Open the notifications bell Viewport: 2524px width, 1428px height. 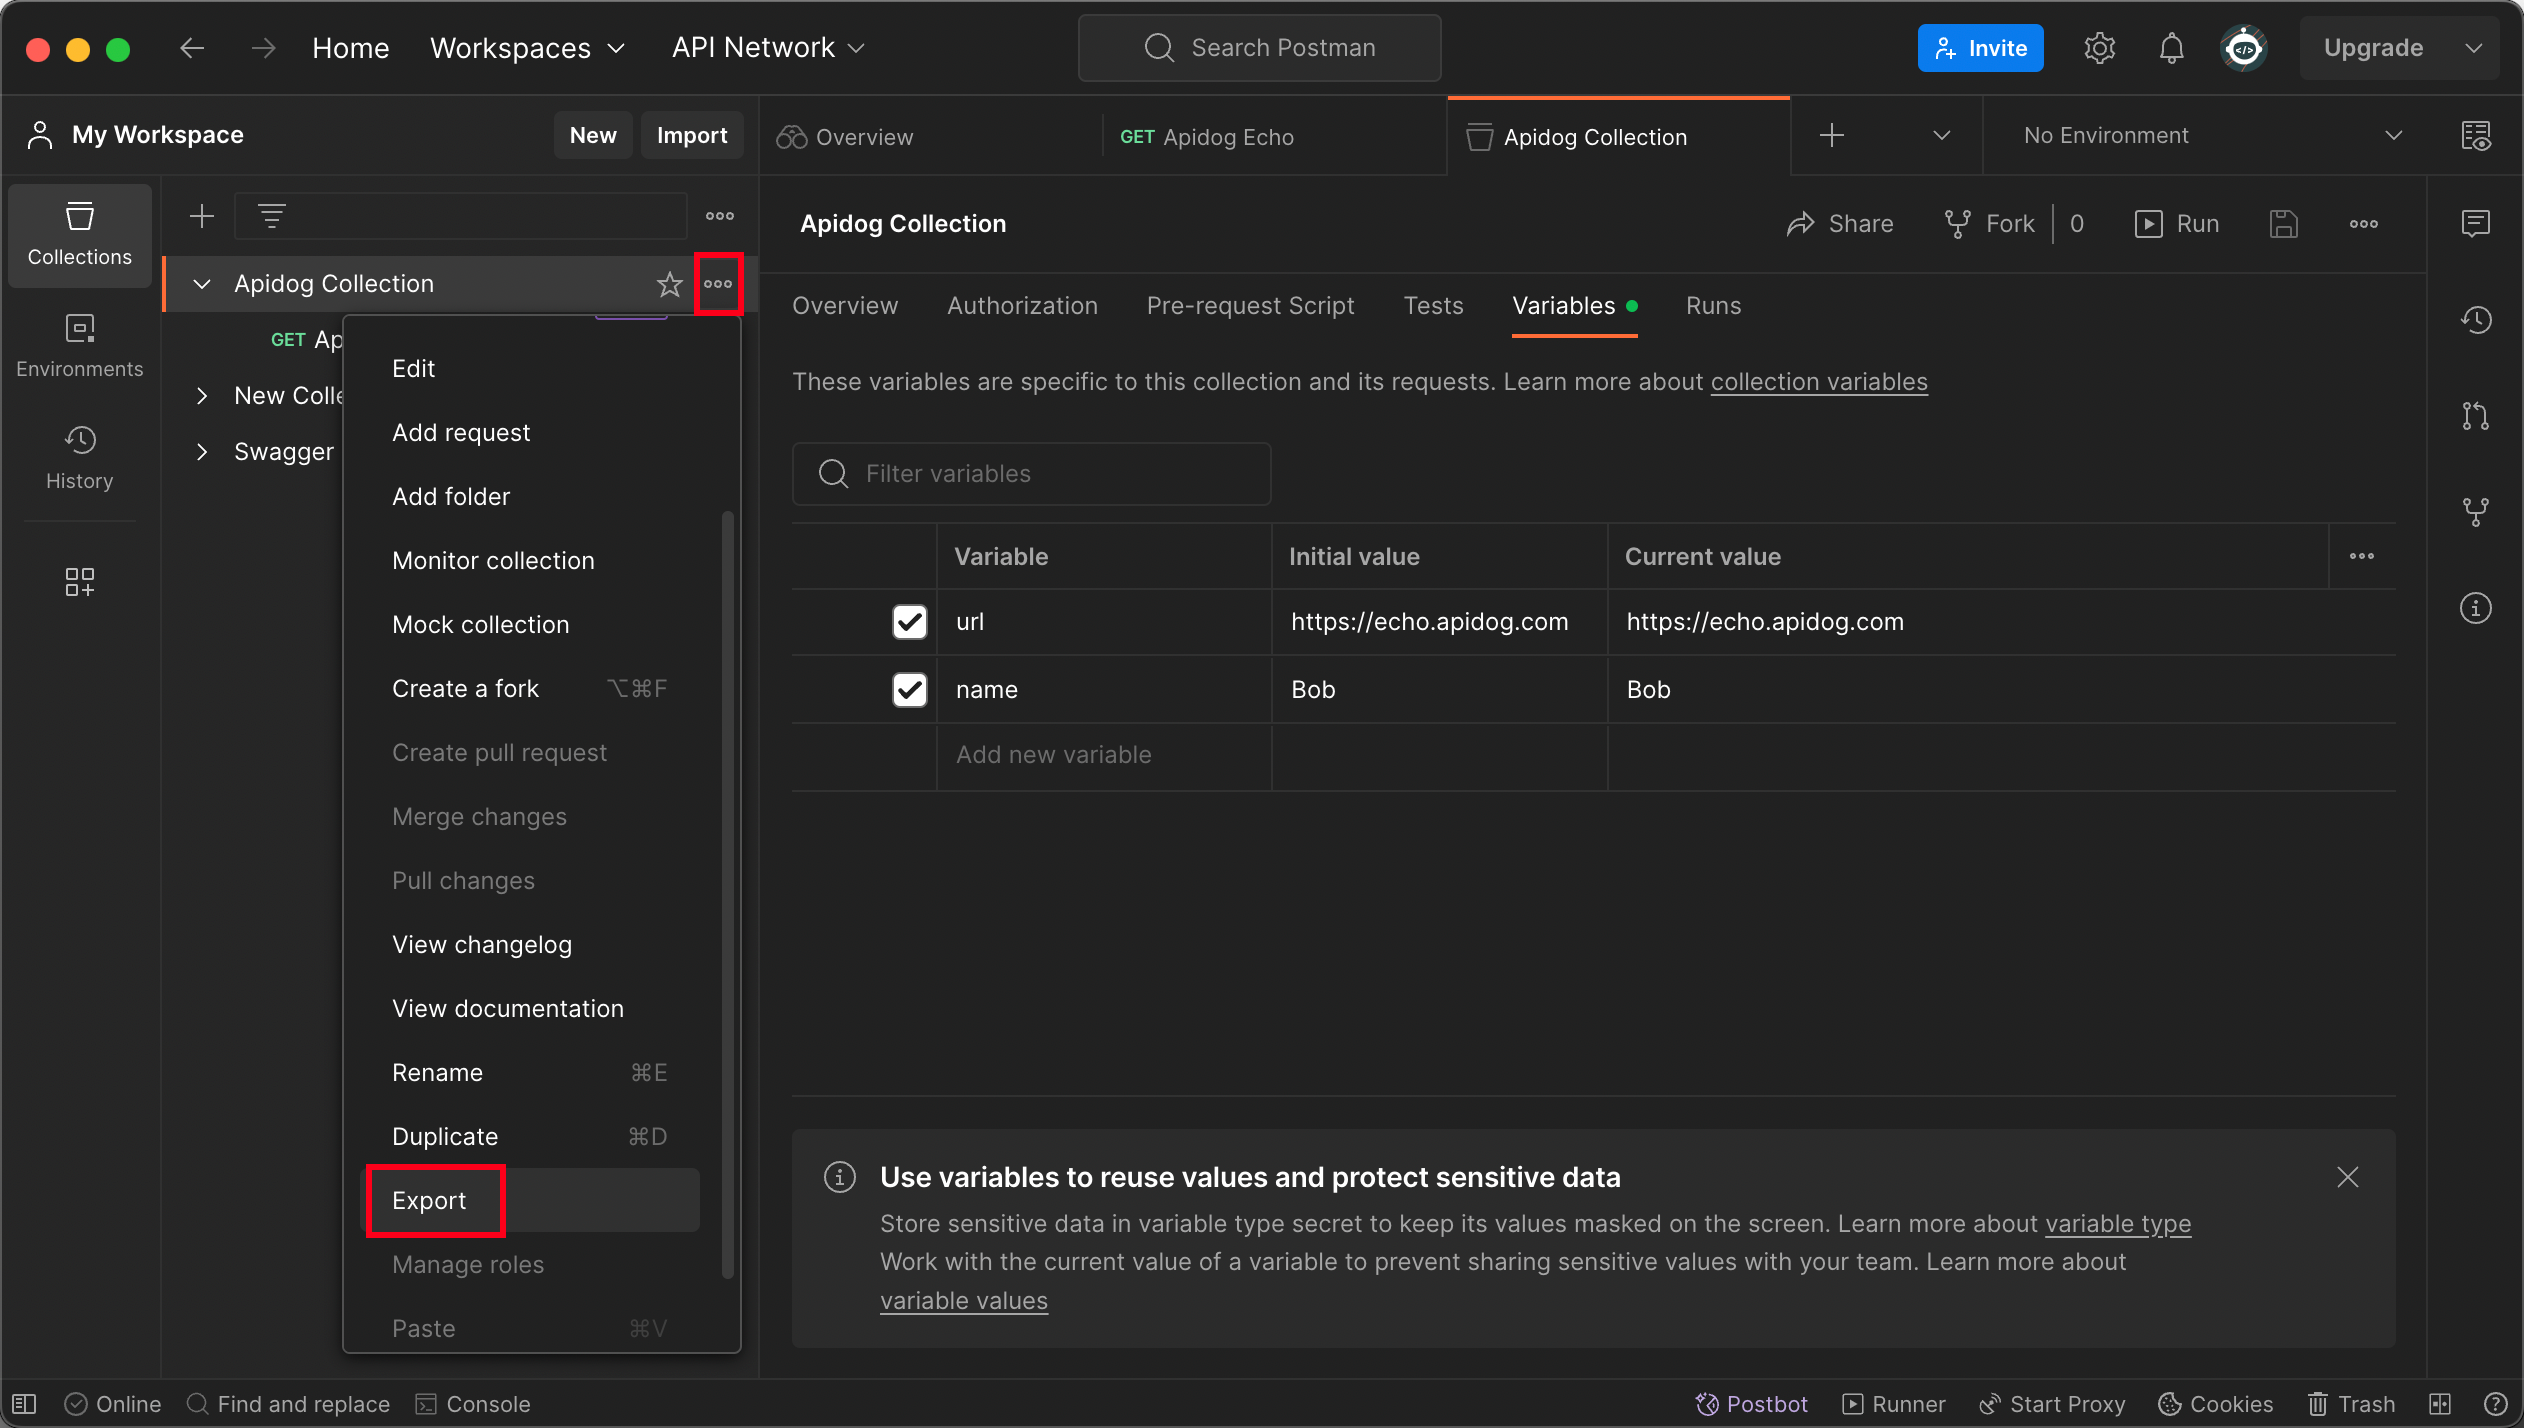pos(2171,48)
